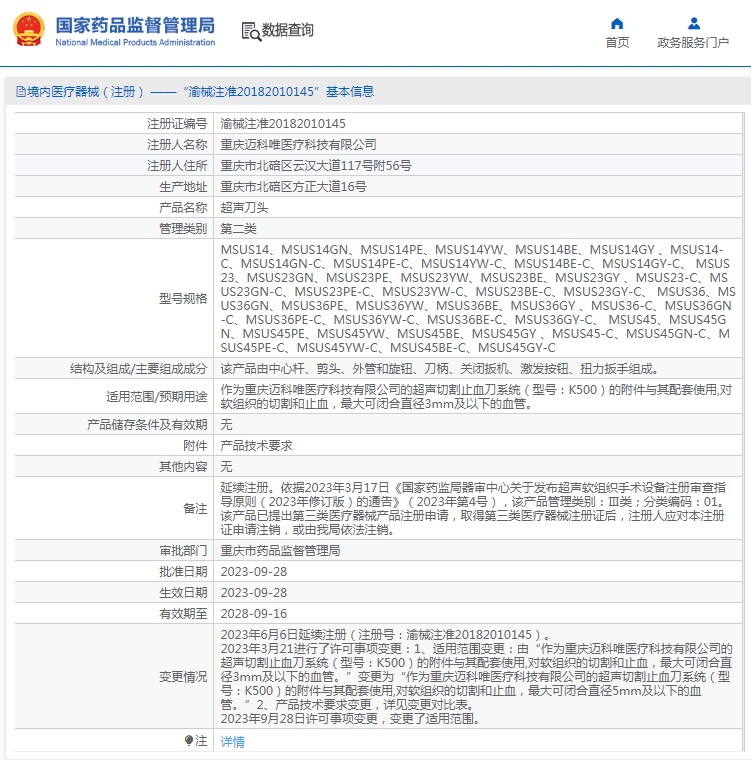Click 审批部门 value 重庆市药品监督管理局
The width and height of the screenshot is (751, 760).
point(280,551)
